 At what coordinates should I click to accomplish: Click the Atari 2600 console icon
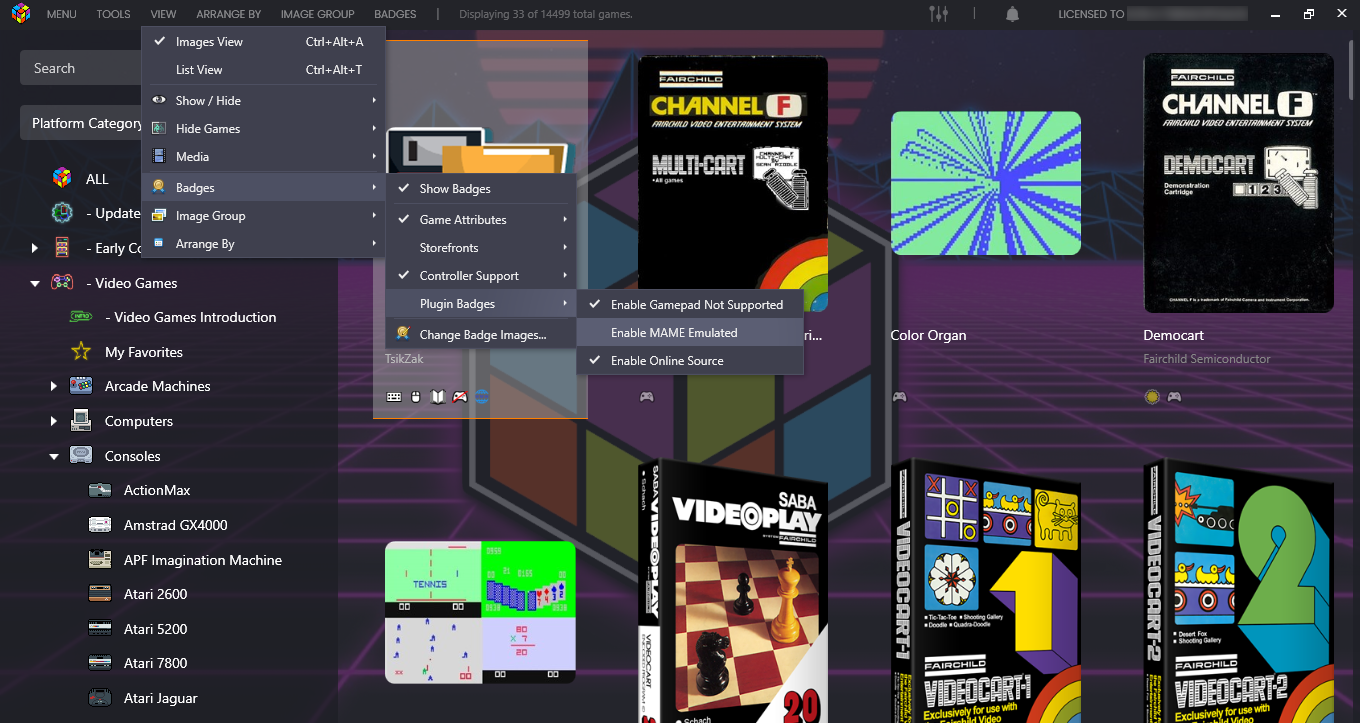pos(100,594)
